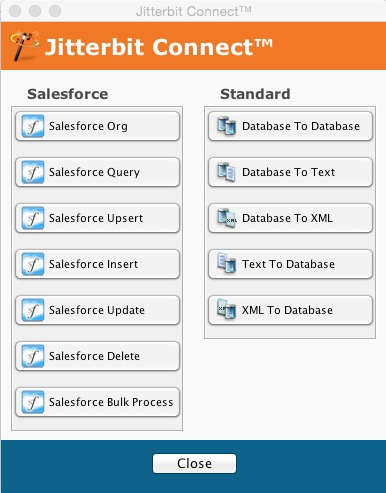
Task: Click the Salesforce section heading
Action: (68, 94)
